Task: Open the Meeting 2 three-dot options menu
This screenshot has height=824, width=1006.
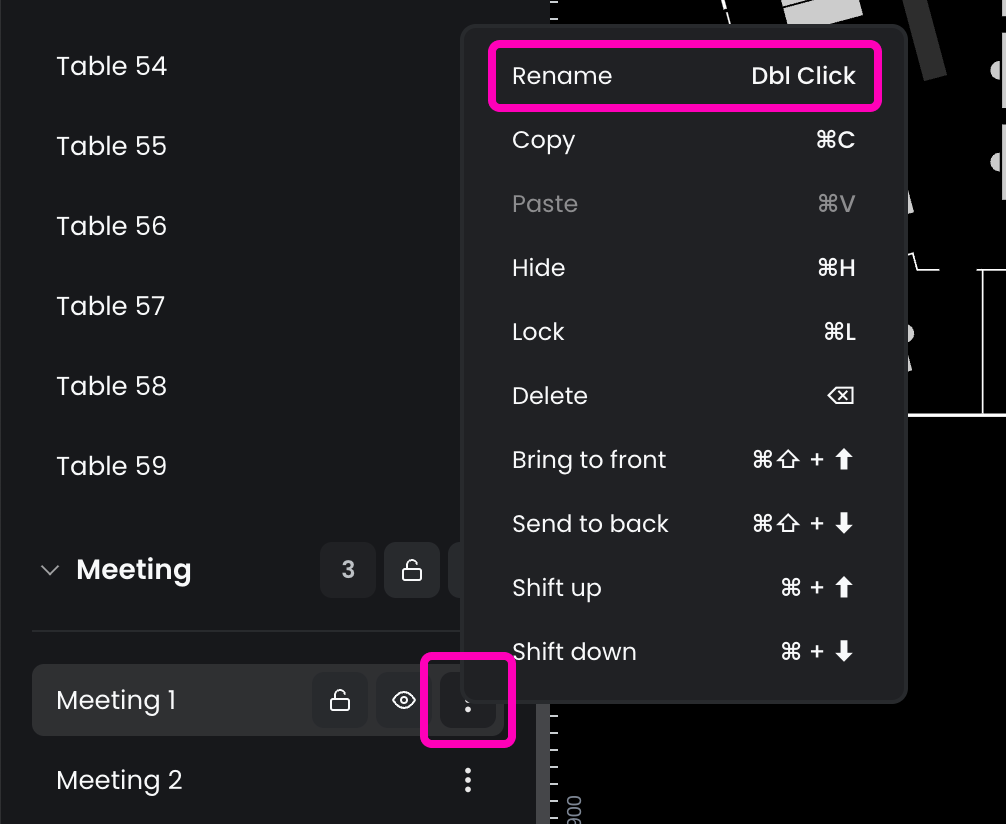Action: click(x=467, y=780)
